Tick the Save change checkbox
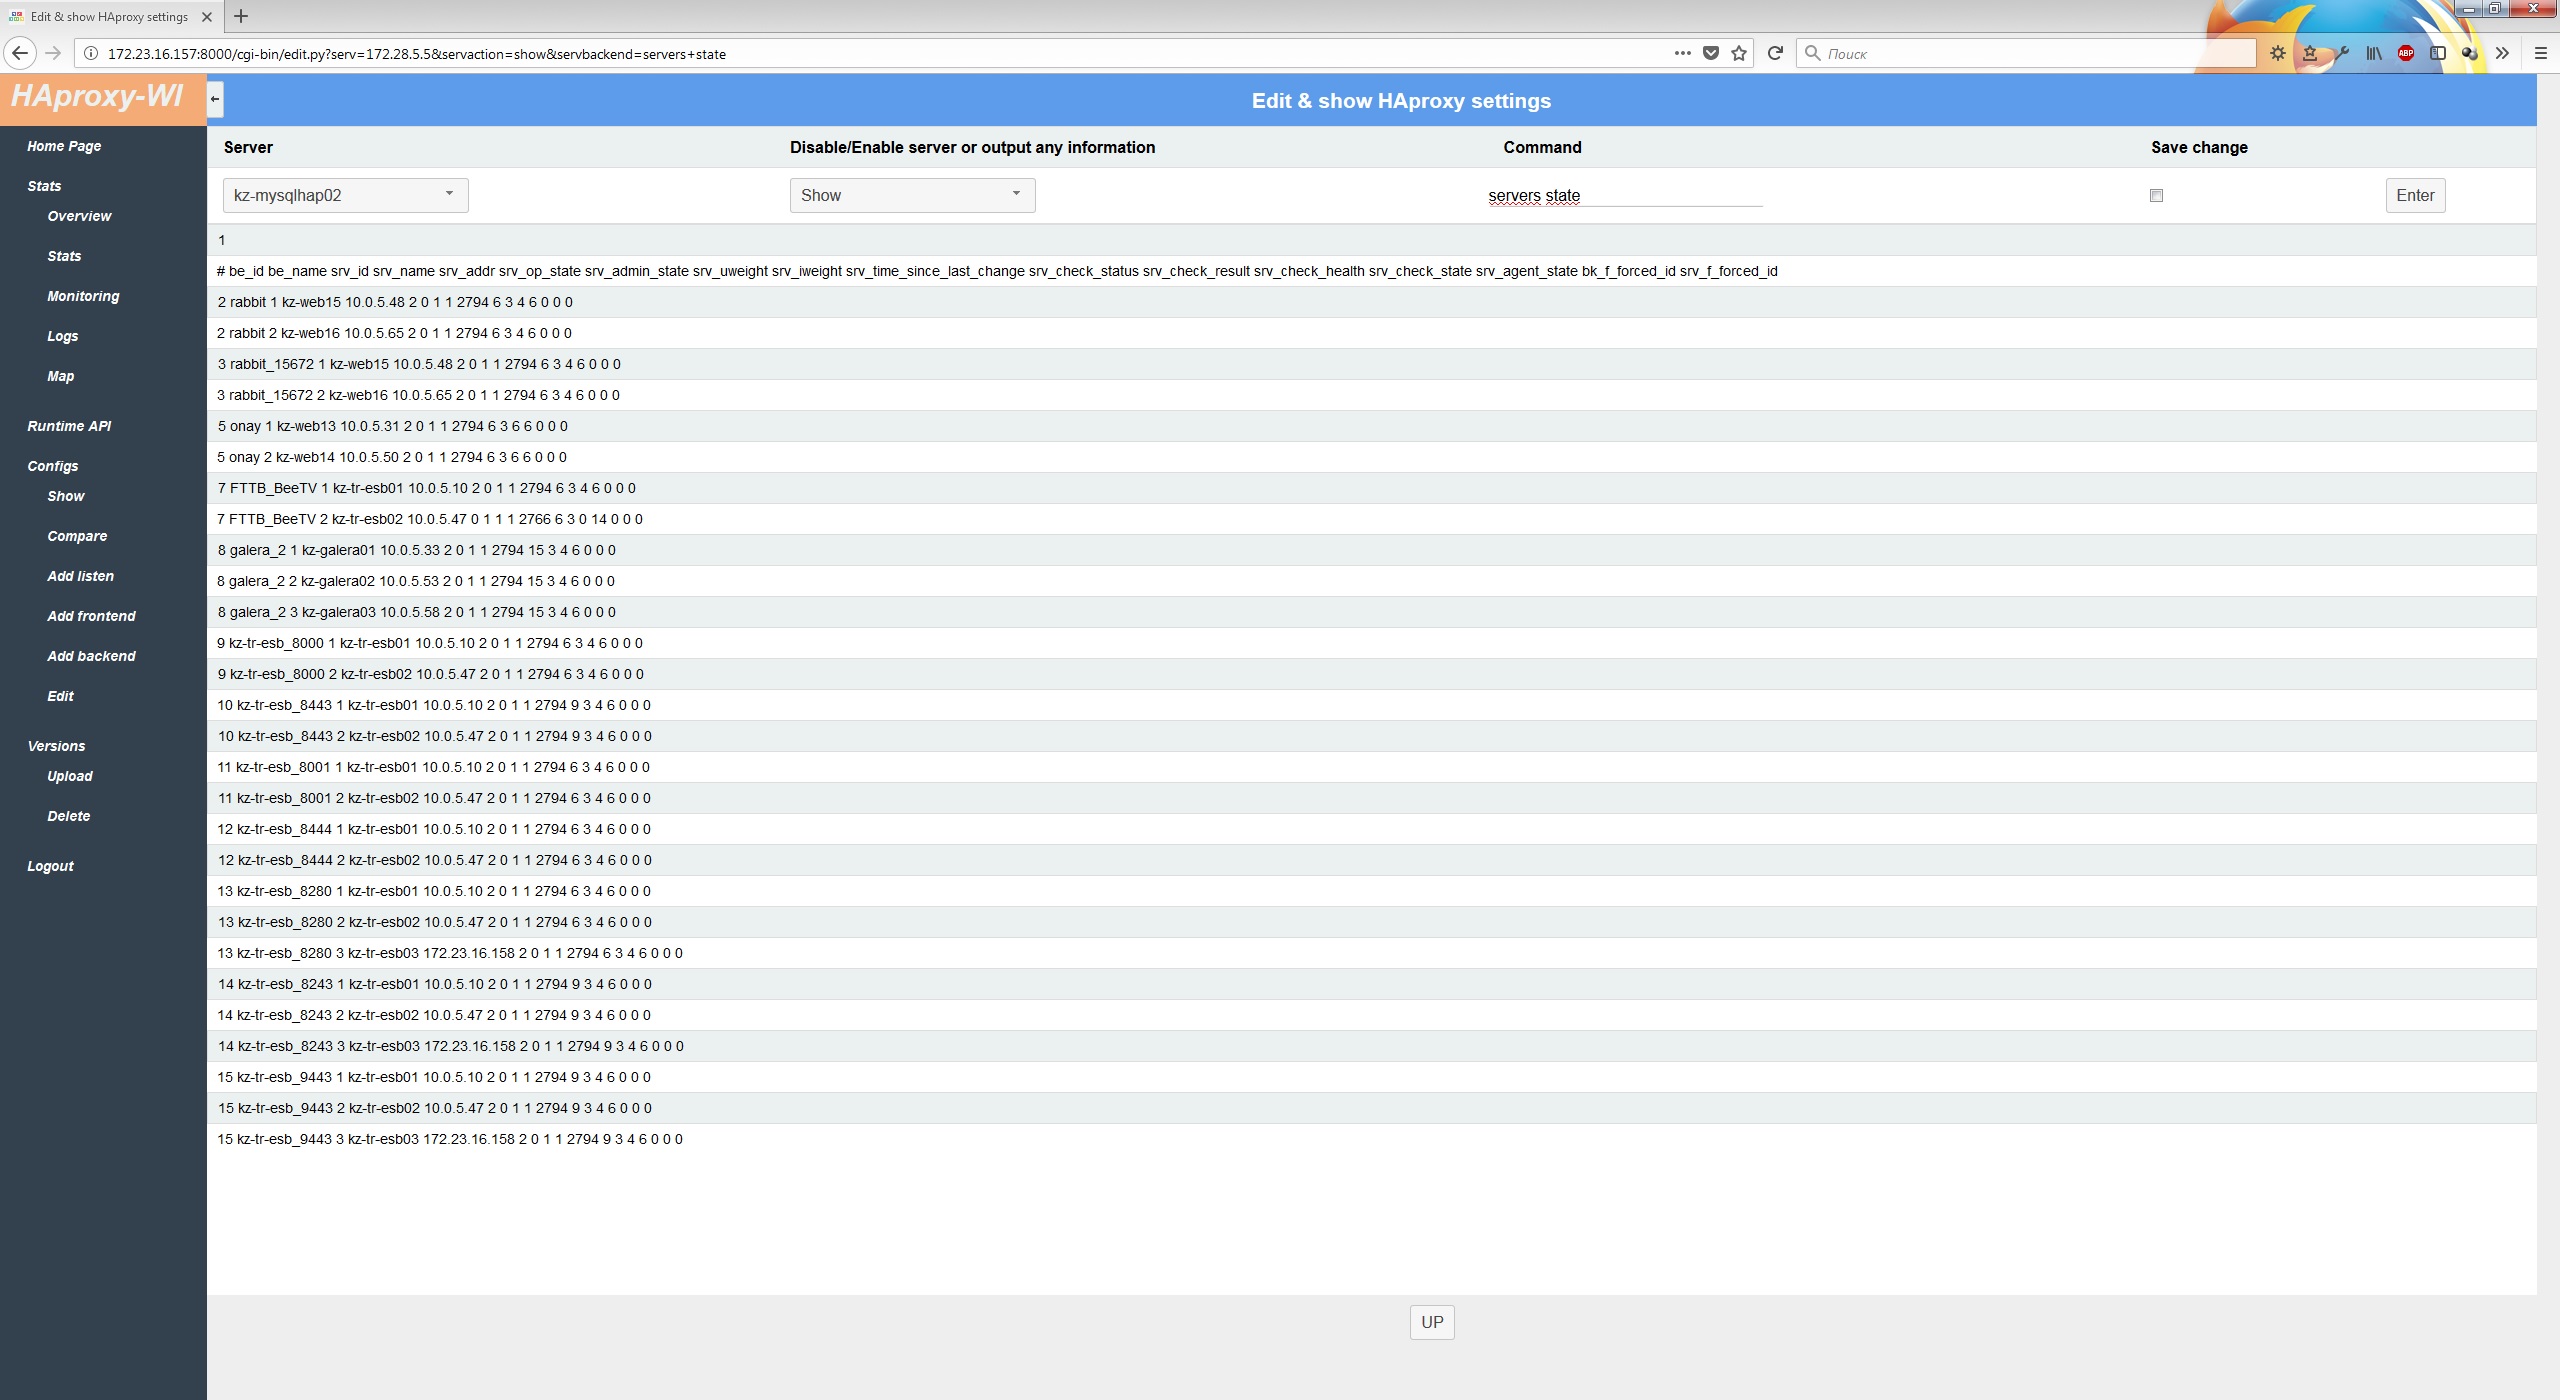Image resolution: width=2560 pixels, height=1400 pixels. click(2156, 195)
